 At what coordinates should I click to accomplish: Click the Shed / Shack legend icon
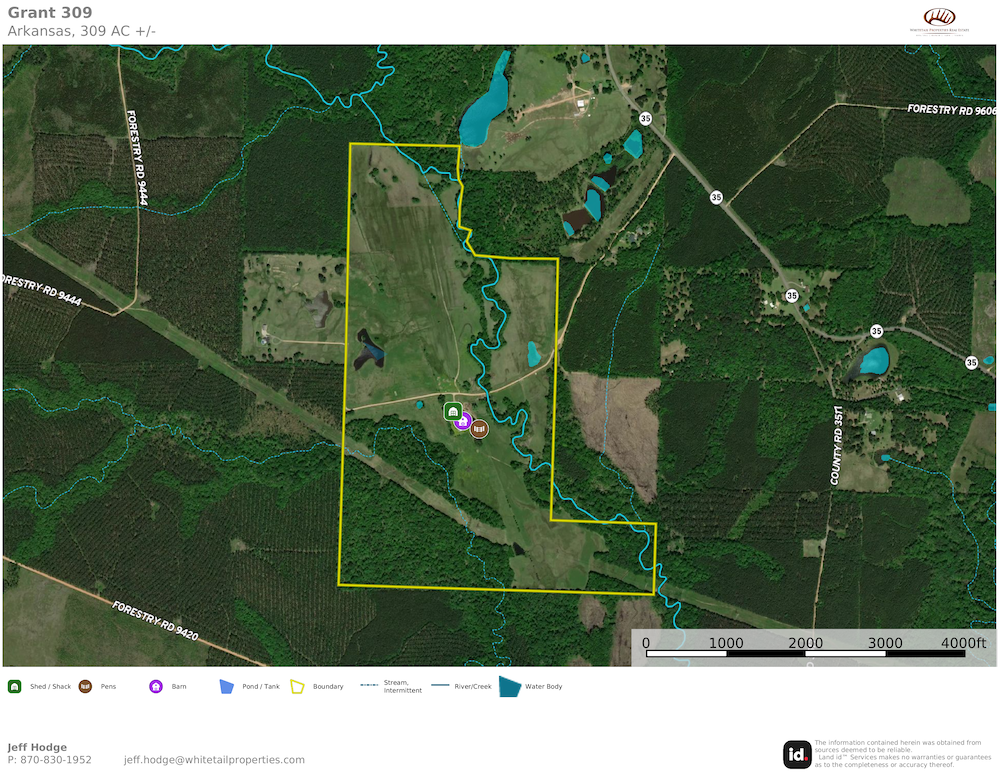tap(15, 687)
